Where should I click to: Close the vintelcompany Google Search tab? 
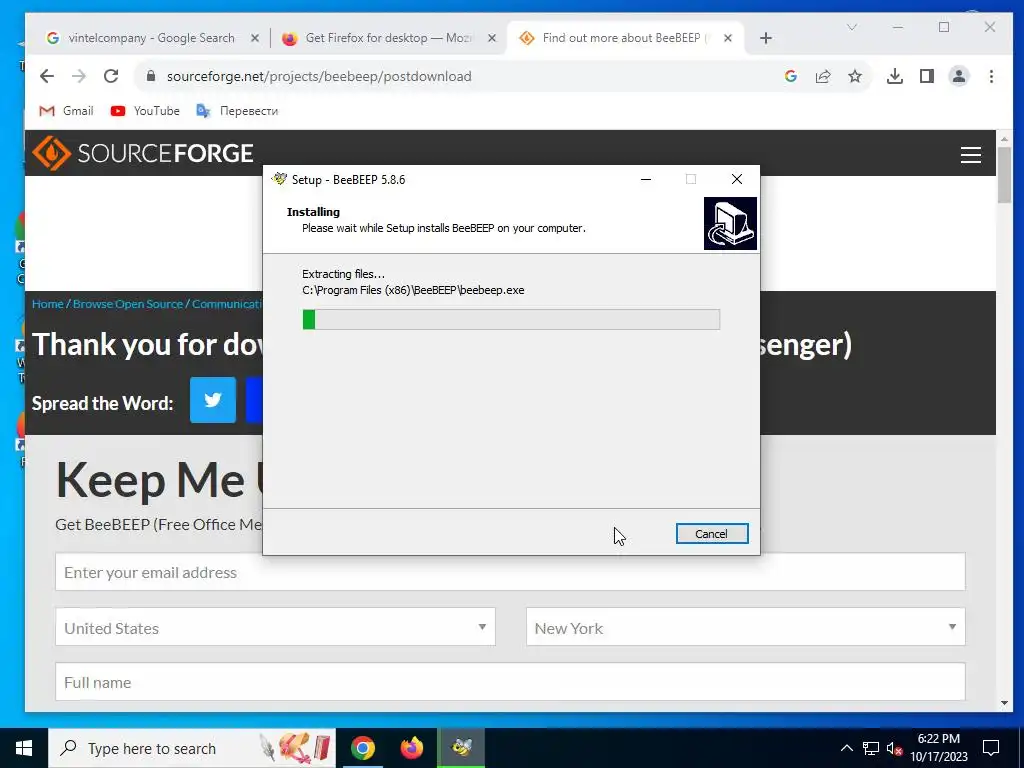255,38
